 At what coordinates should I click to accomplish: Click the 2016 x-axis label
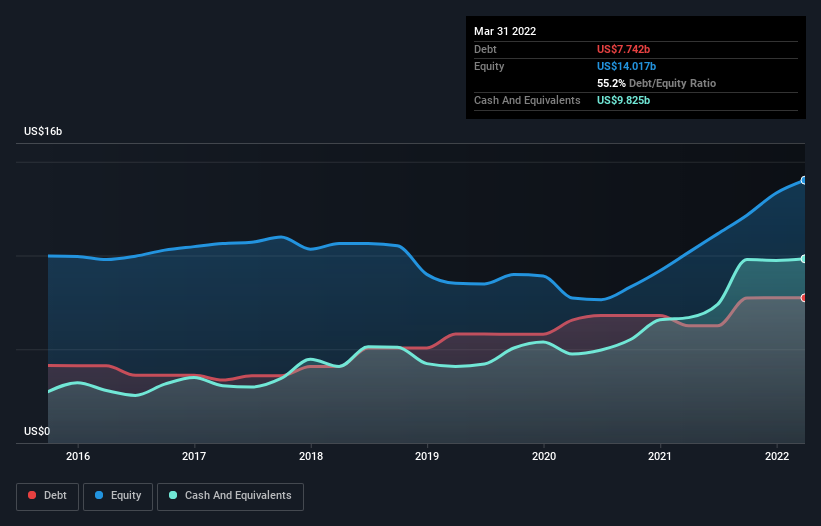pyautogui.click(x=77, y=456)
